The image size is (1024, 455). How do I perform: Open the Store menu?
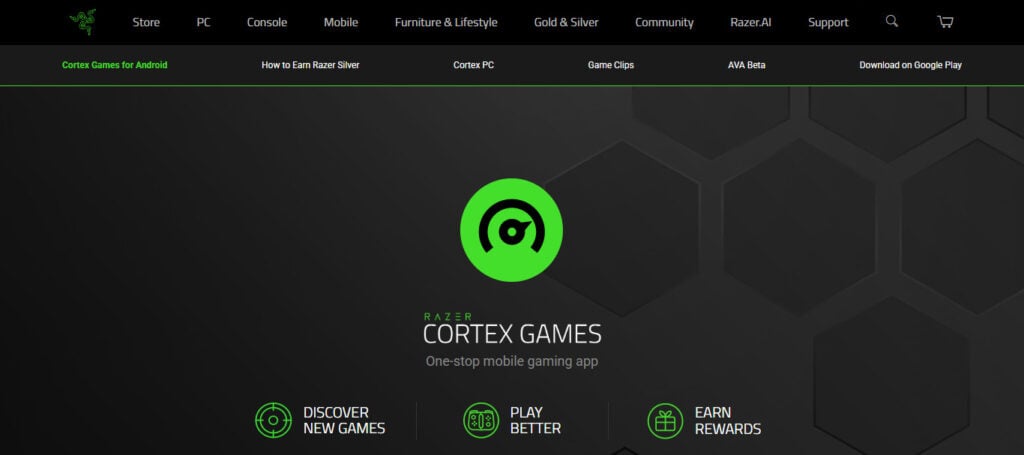pyautogui.click(x=146, y=22)
